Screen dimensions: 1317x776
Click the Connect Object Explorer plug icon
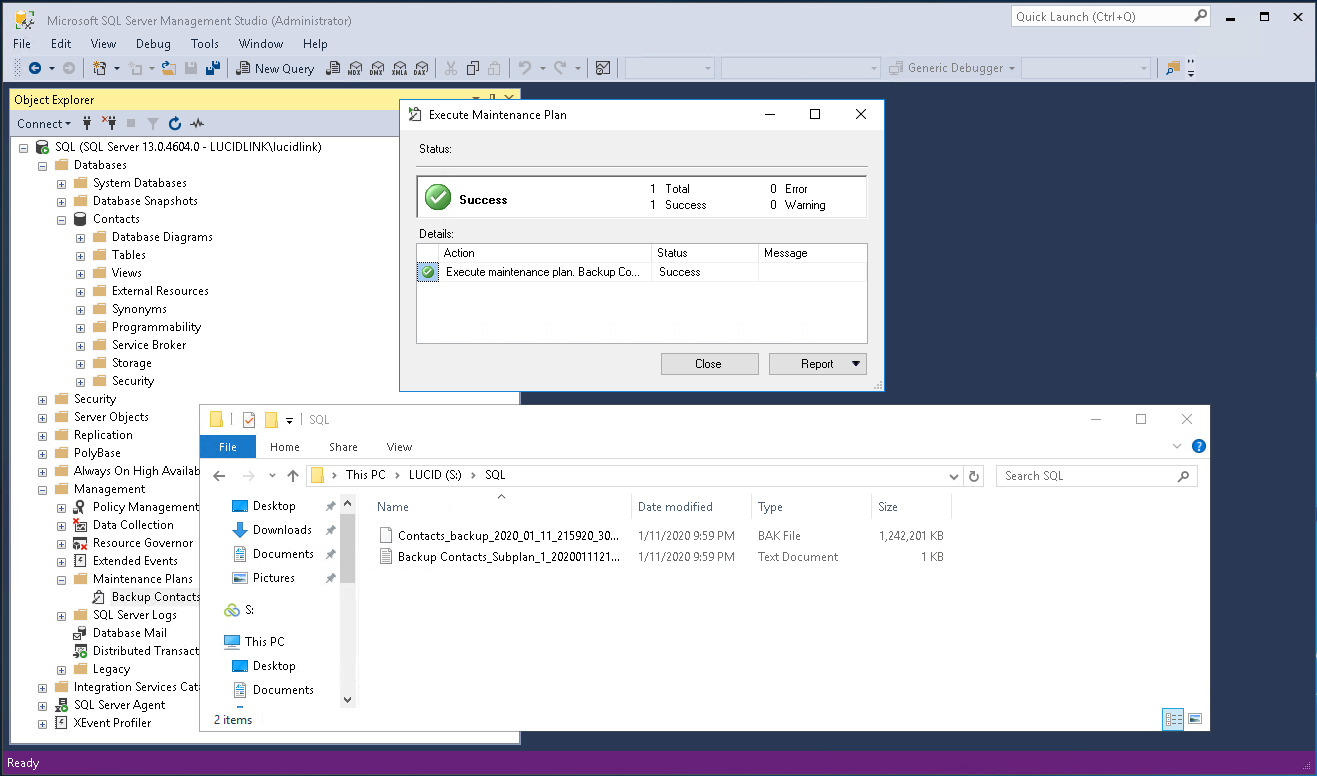pyautogui.click(x=87, y=124)
